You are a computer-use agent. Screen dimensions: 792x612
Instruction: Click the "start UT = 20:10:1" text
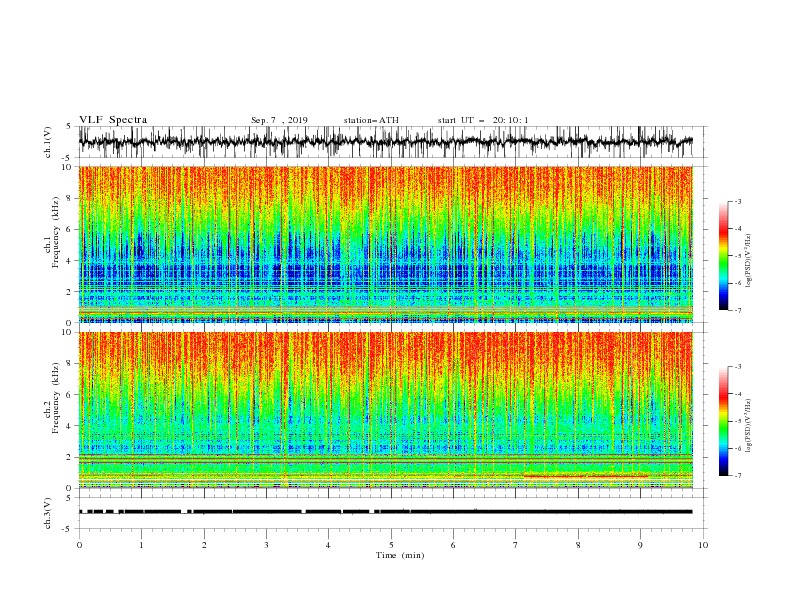click(x=483, y=120)
